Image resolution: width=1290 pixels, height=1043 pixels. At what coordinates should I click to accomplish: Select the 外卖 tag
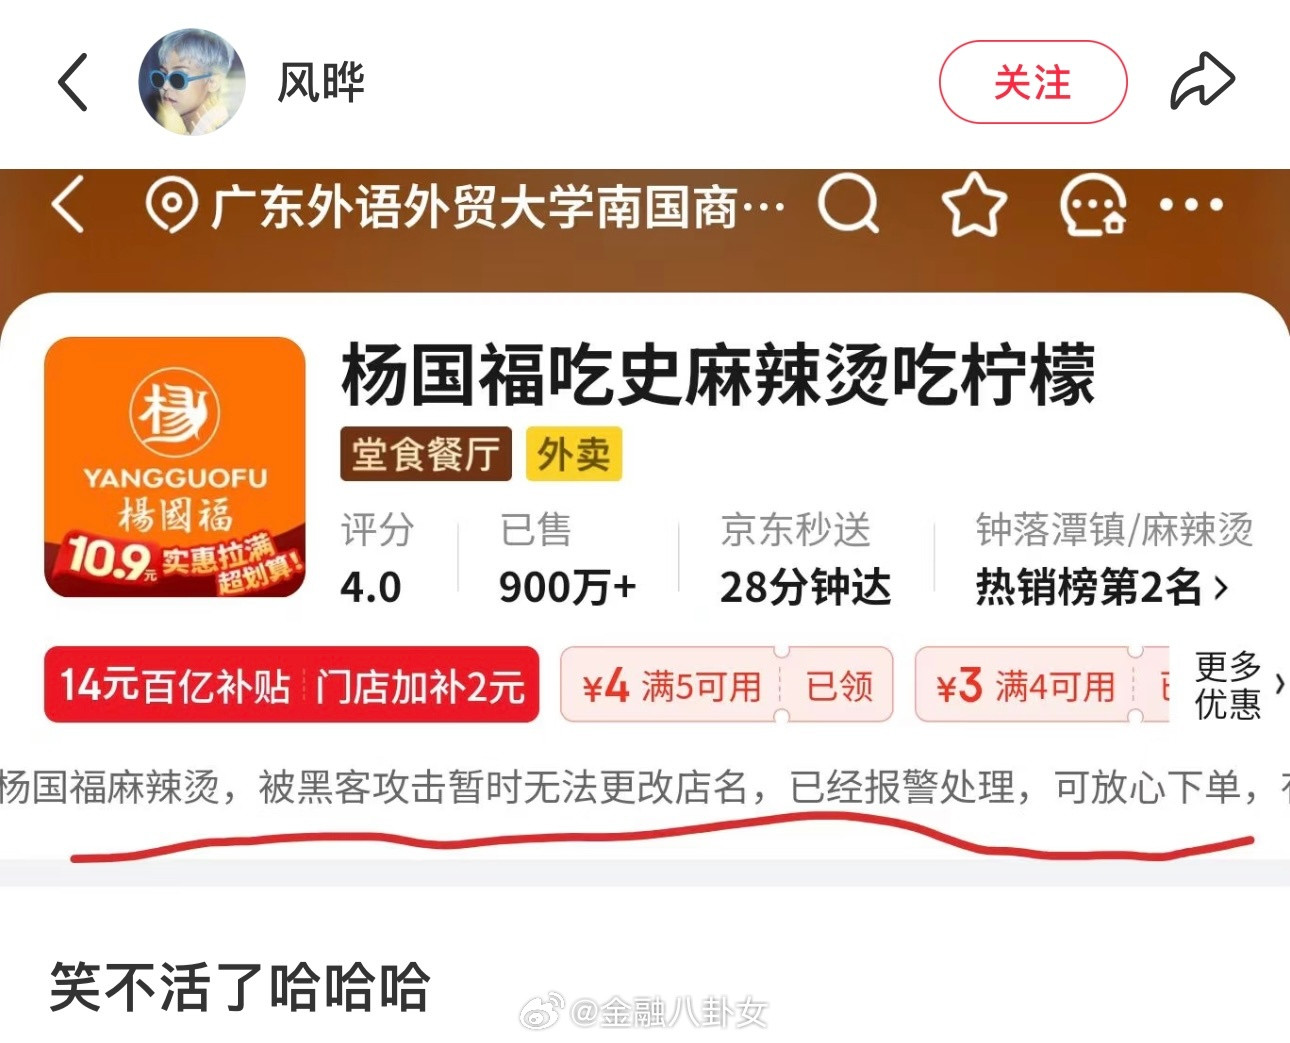(x=574, y=454)
